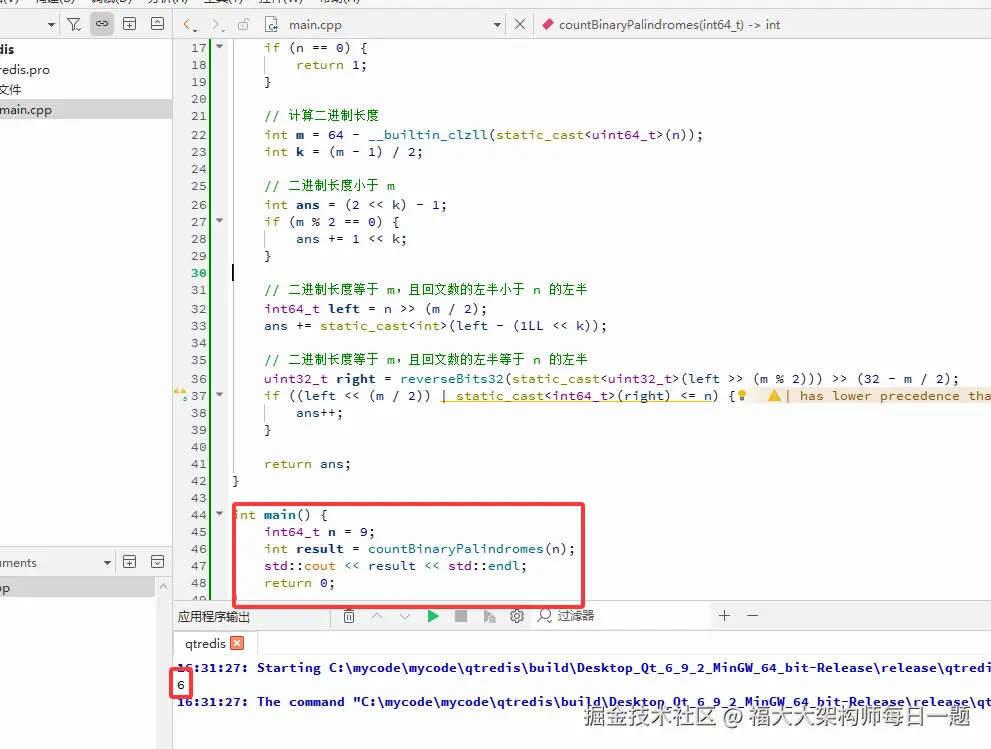The image size is (991, 749).
Task: Click the countBinaryPalindromes(n) call on line 46
Action: [x=471, y=549]
